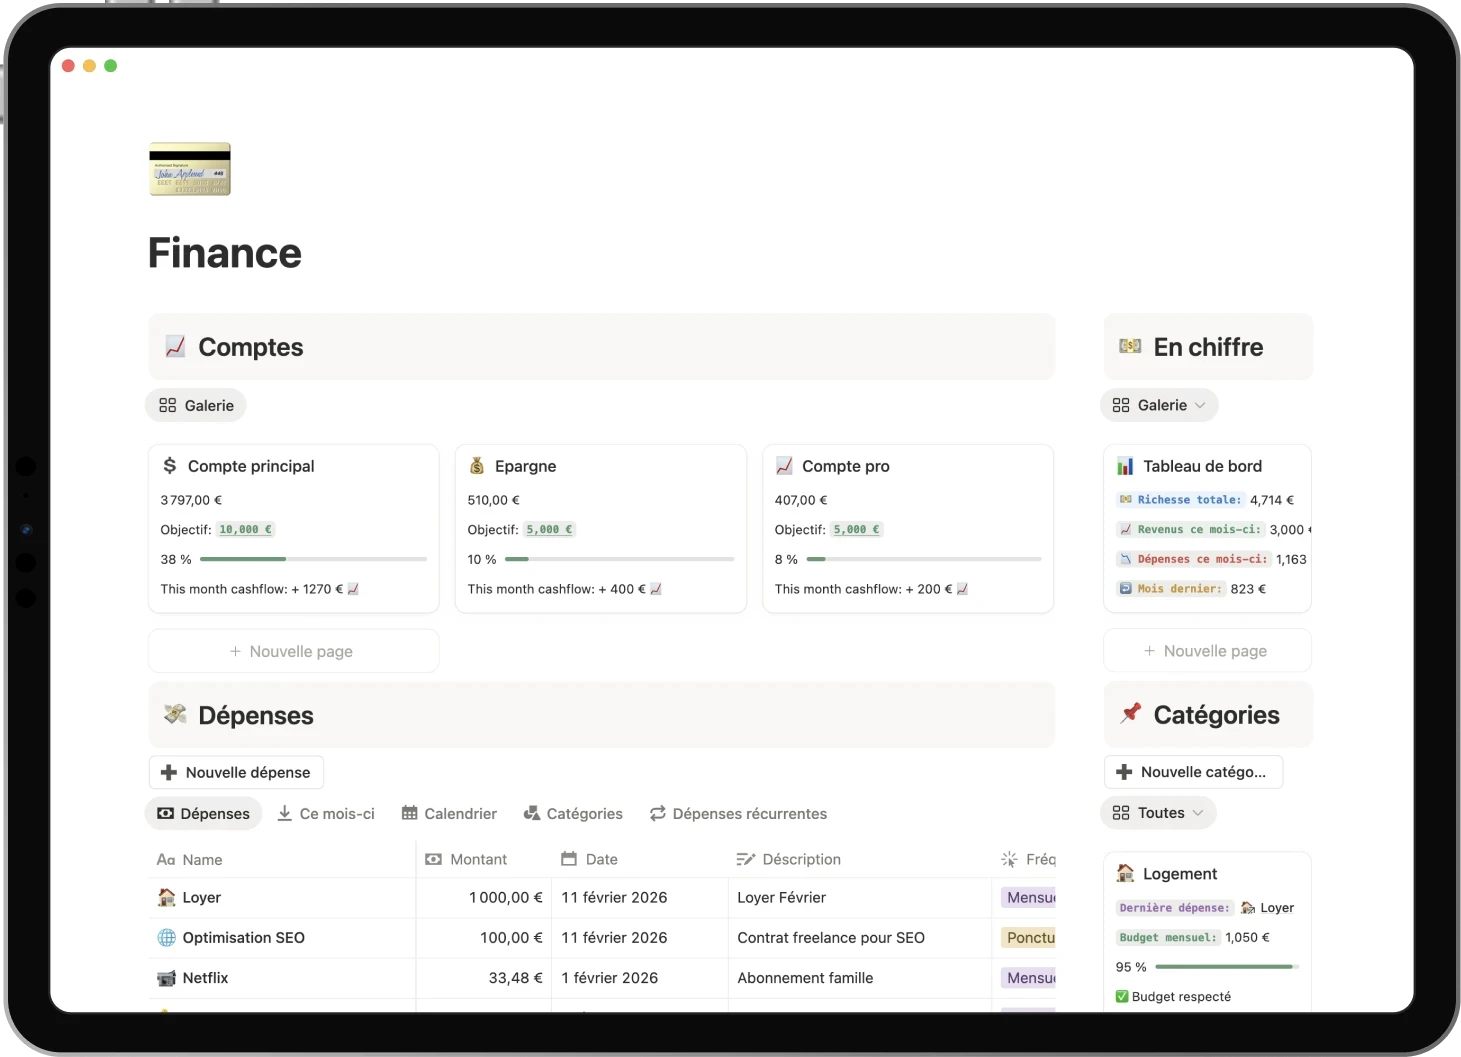
Task: Click the pushpin icon in the Catégories header
Action: pos(1131,714)
